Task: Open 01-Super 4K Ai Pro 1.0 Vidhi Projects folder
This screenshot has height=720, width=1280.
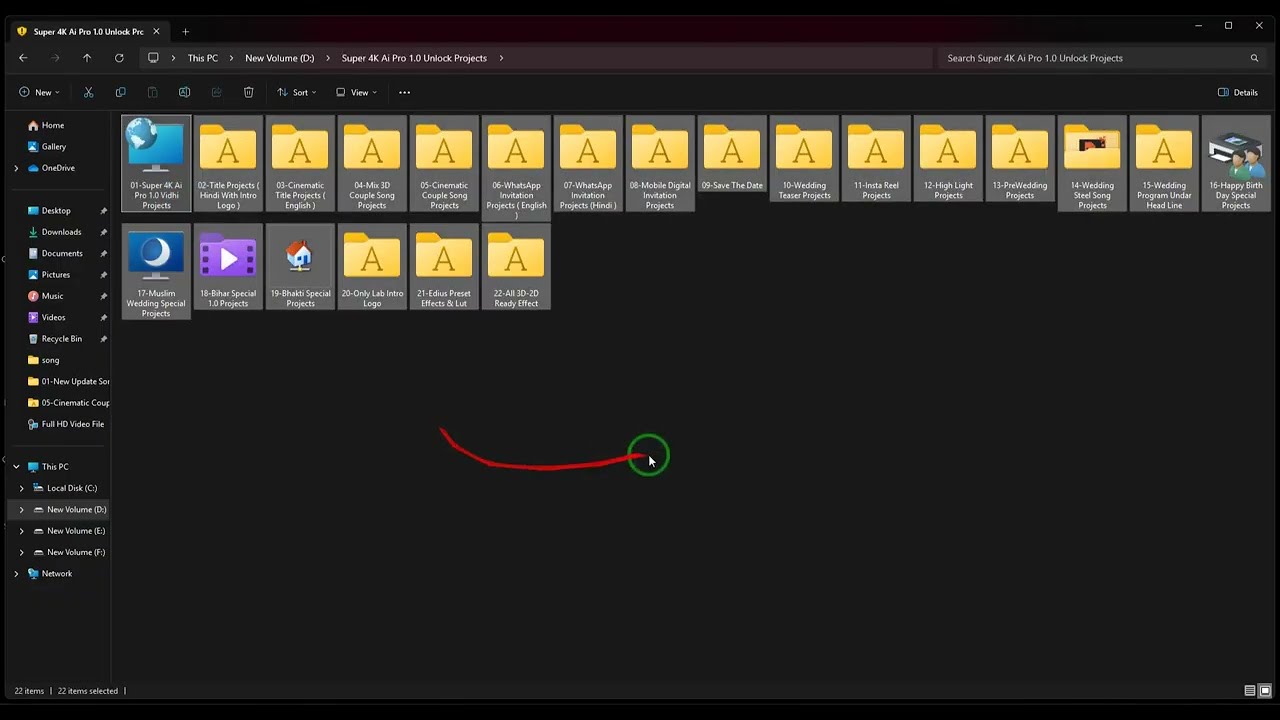Action: [156, 163]
